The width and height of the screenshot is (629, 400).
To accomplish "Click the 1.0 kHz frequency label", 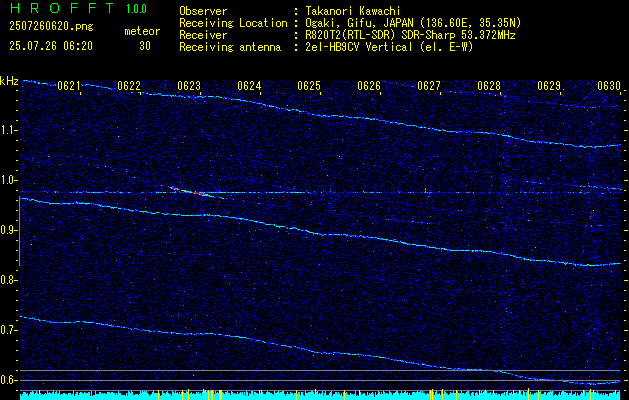I will tap(9, 180).
